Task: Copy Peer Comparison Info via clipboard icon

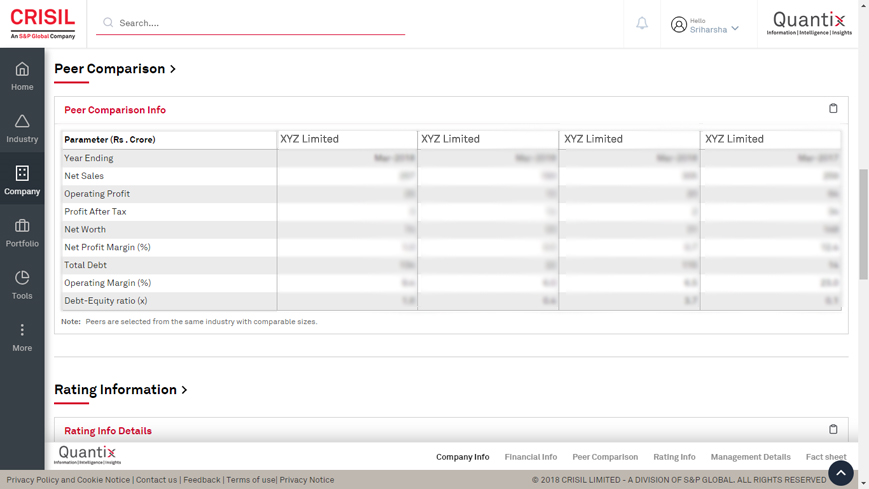Action: 833,109
